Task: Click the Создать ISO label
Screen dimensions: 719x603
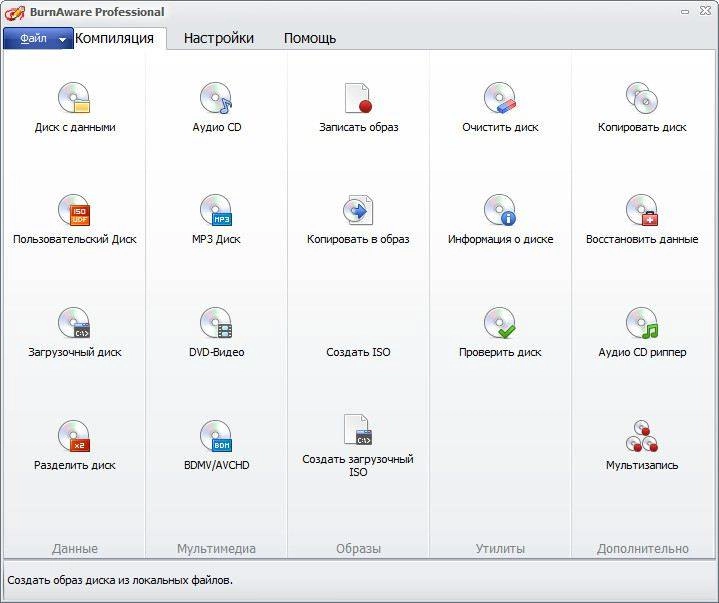Action: pos(358,352)
